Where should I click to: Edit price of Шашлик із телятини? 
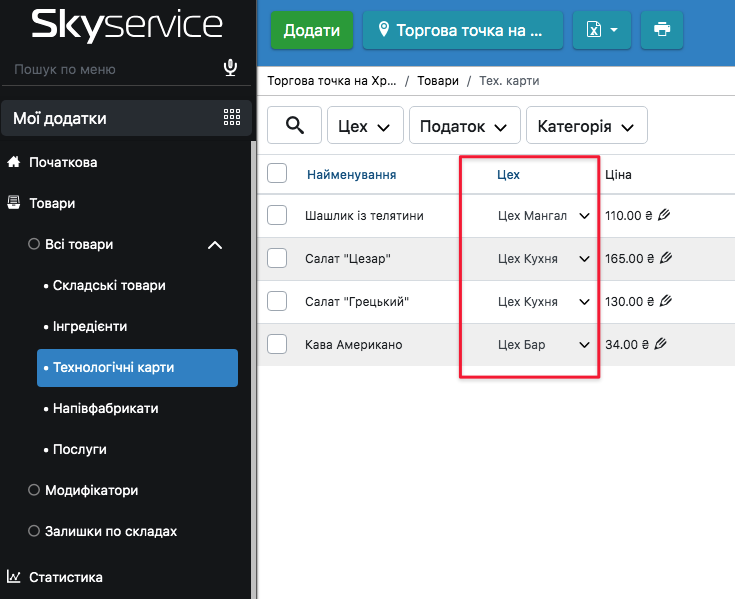(x=665, y=215)
